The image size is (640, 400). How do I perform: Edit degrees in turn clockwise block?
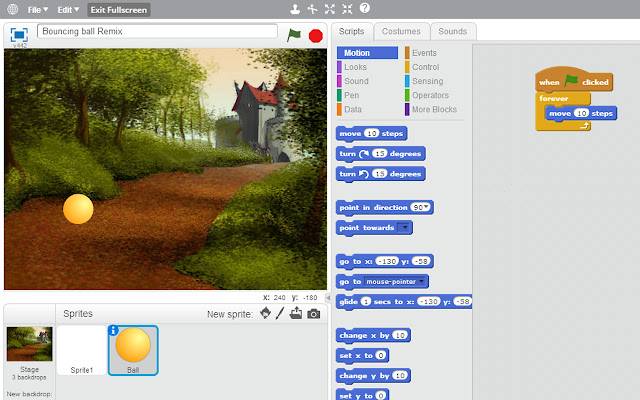pyautogui.click(x=380, y=154)
